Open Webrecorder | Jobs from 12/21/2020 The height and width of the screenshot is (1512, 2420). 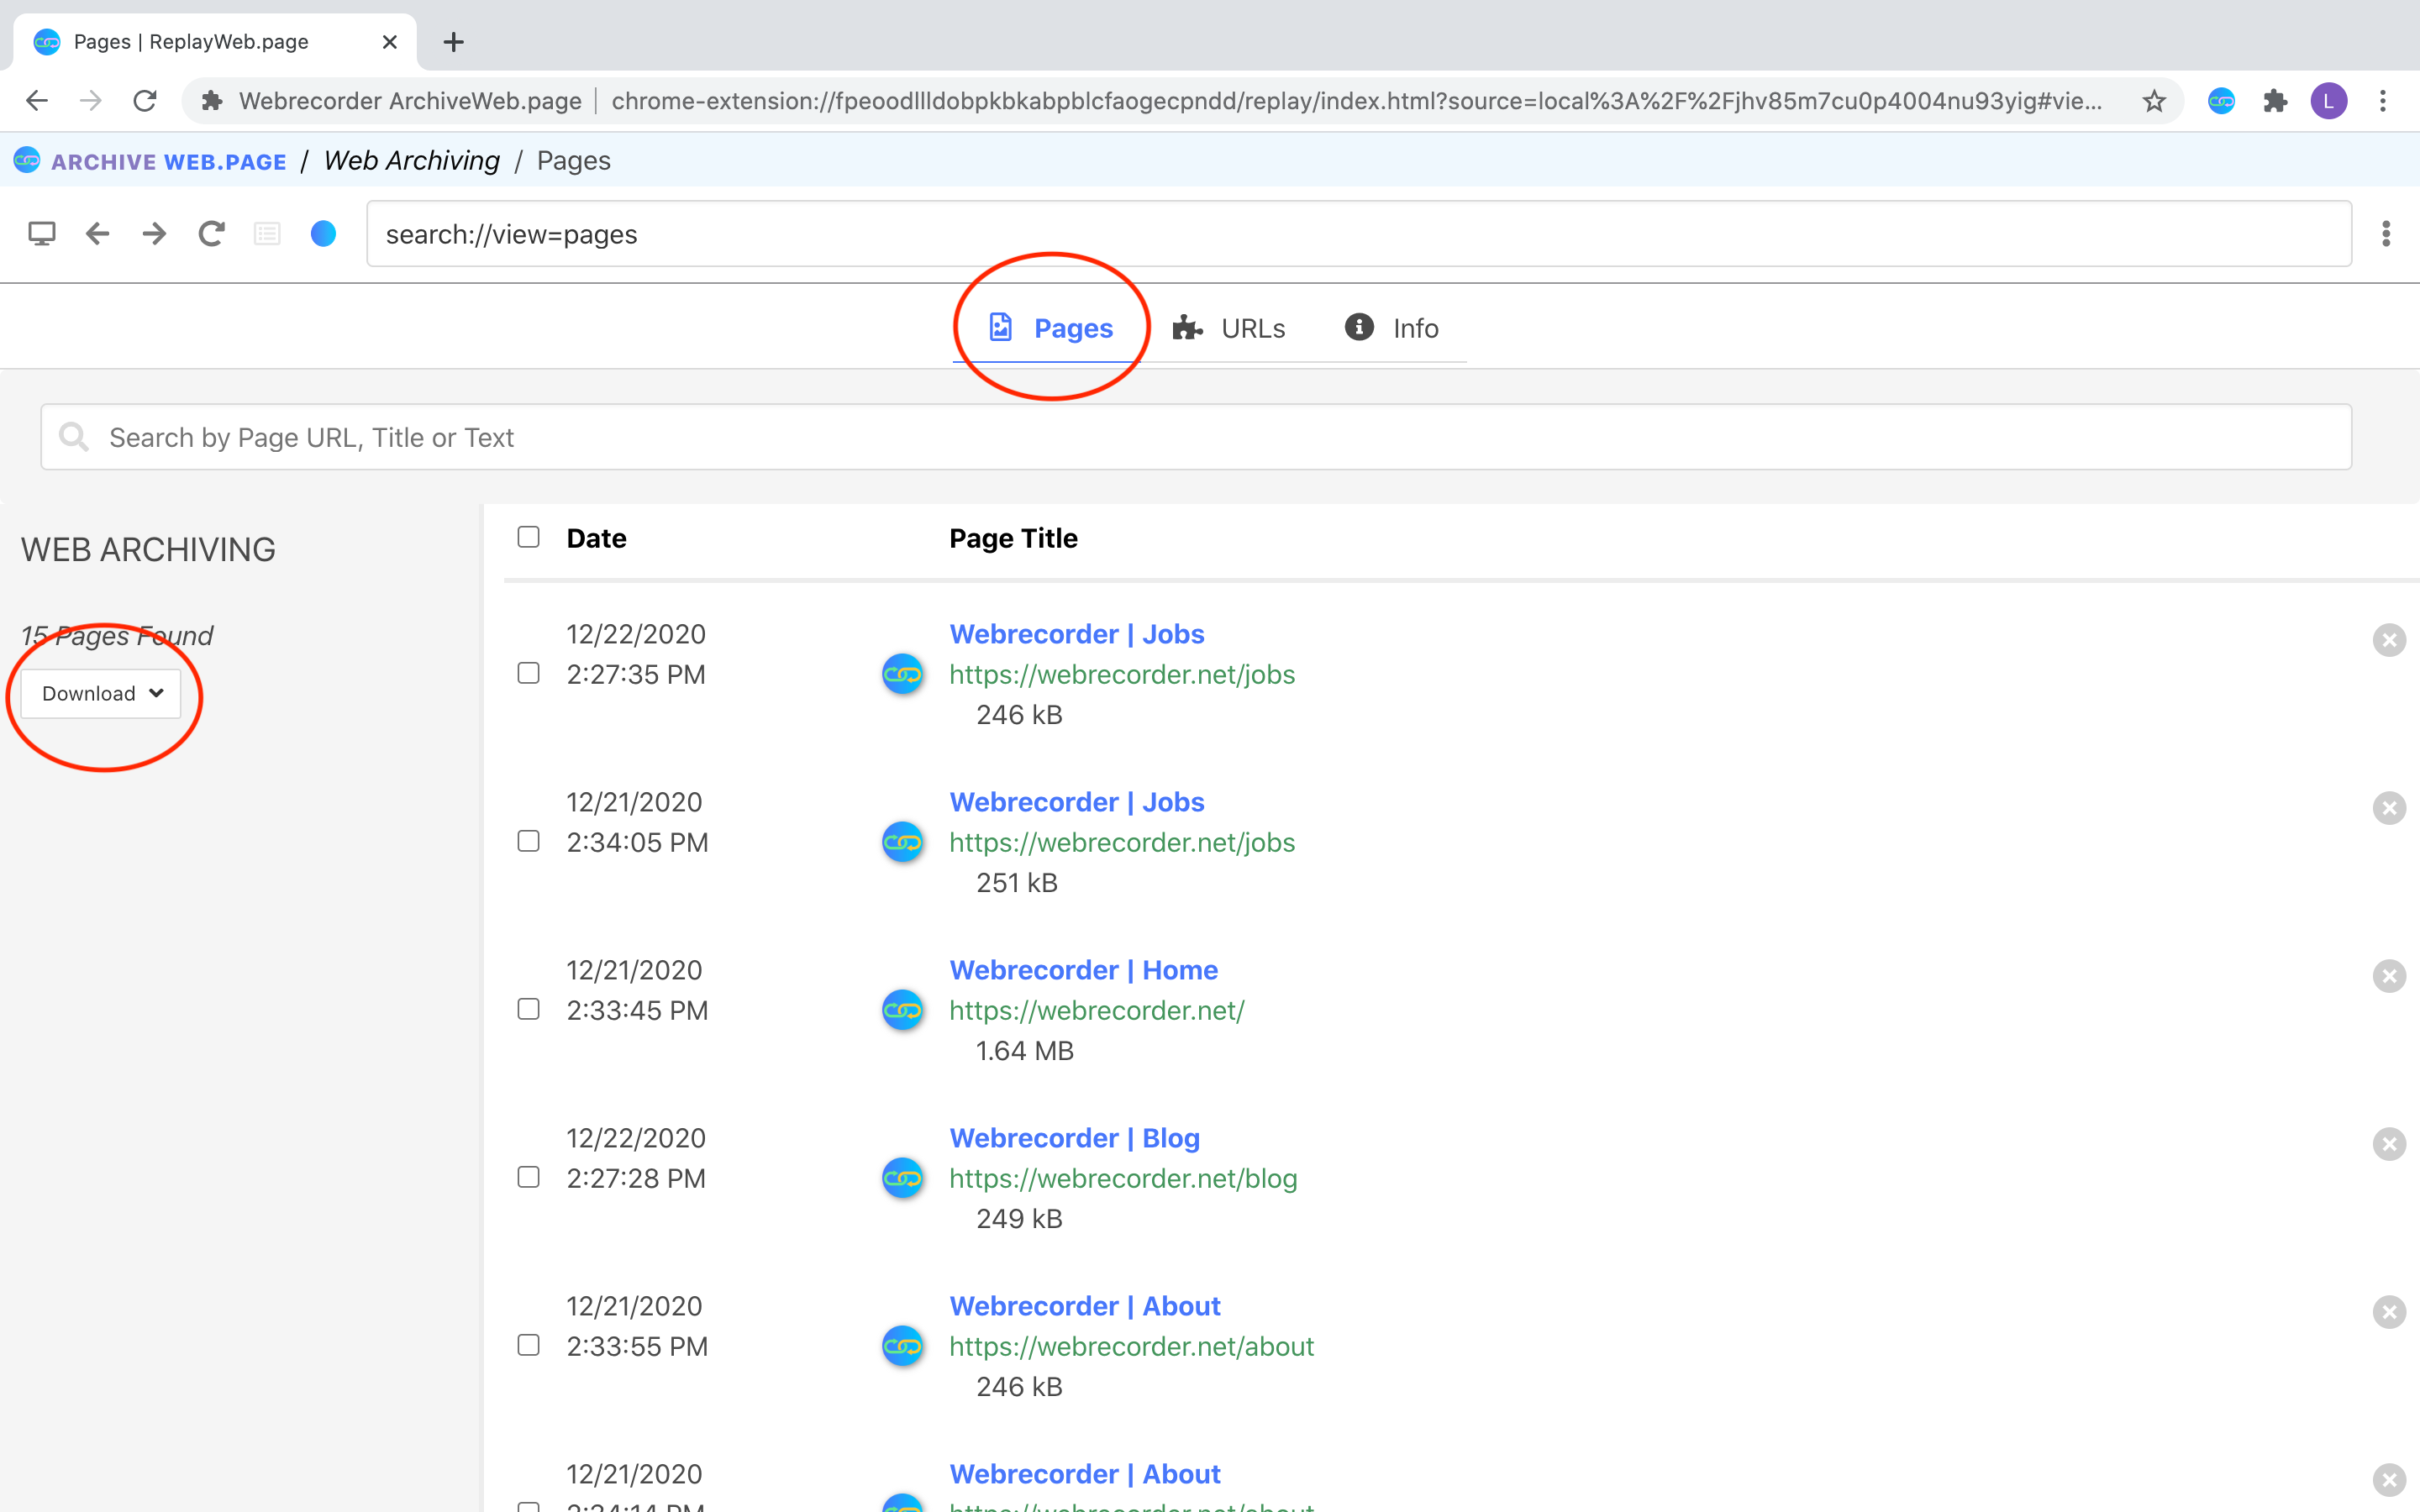pyautogui.click(x=1076, y=802)
